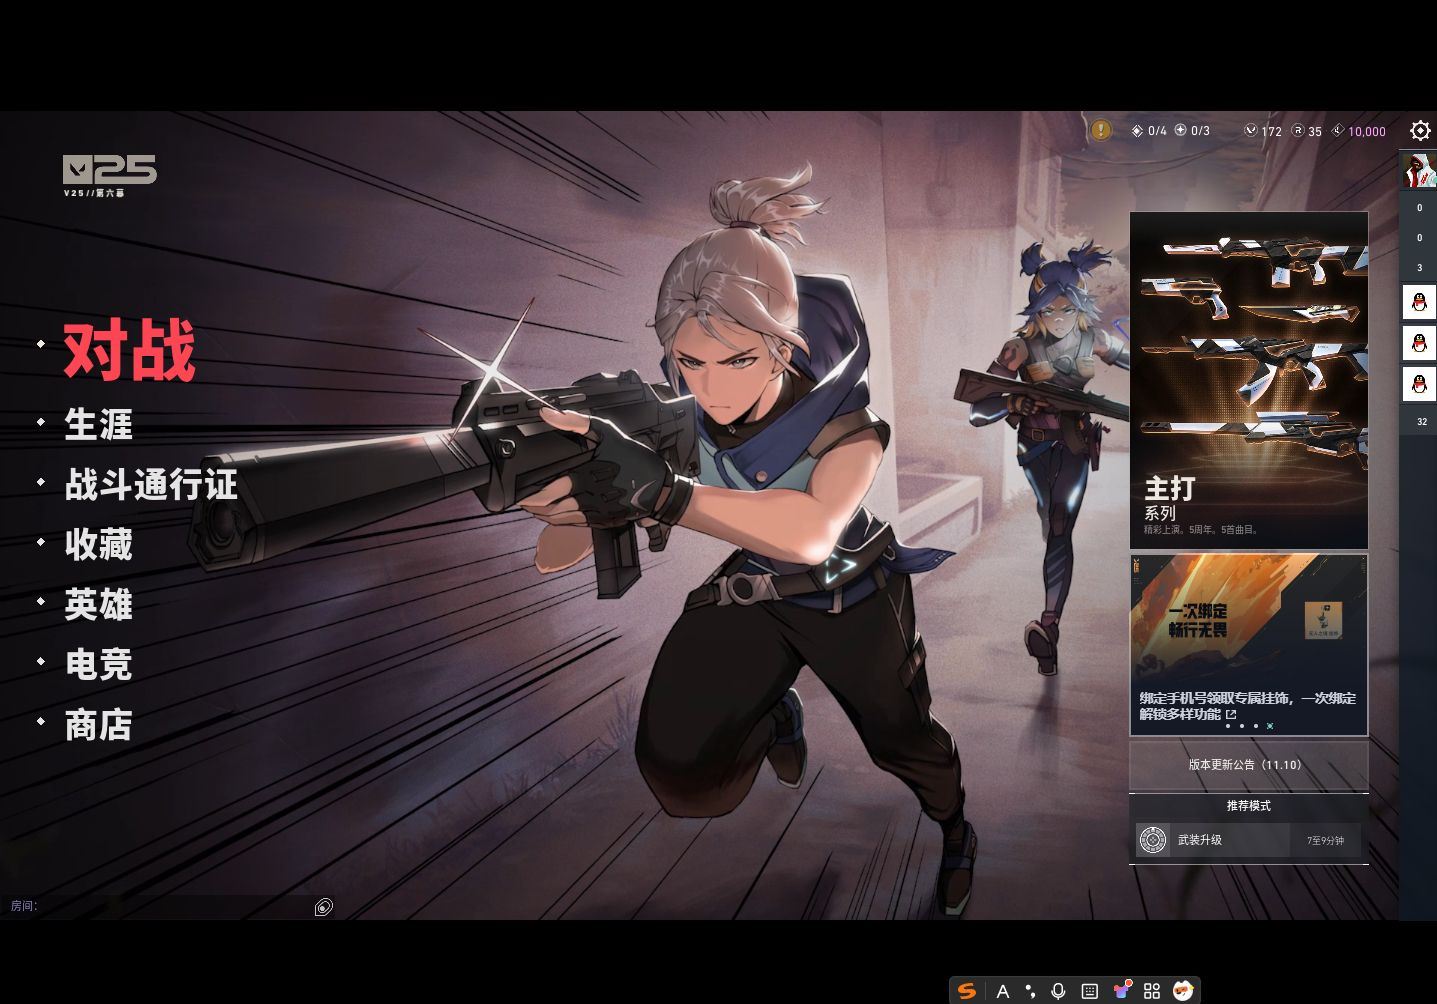
Task: Open the player avatar in the friends sidebar
Action: pyautogui.click(x=1418, y=170)
